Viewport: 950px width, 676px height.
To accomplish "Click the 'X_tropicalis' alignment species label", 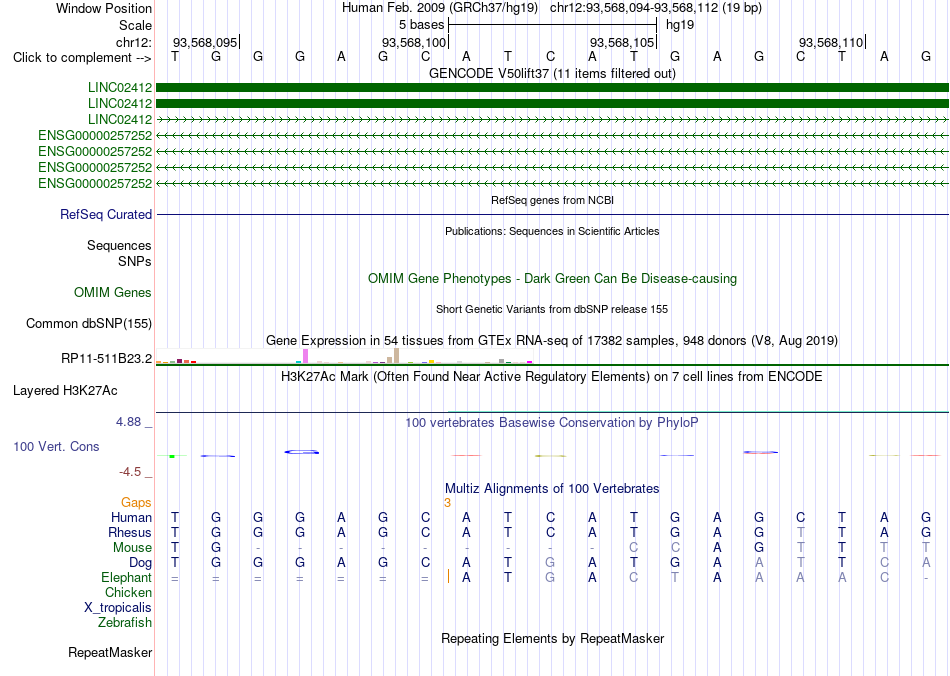I will pyautogui.click(x=118, y=608).
